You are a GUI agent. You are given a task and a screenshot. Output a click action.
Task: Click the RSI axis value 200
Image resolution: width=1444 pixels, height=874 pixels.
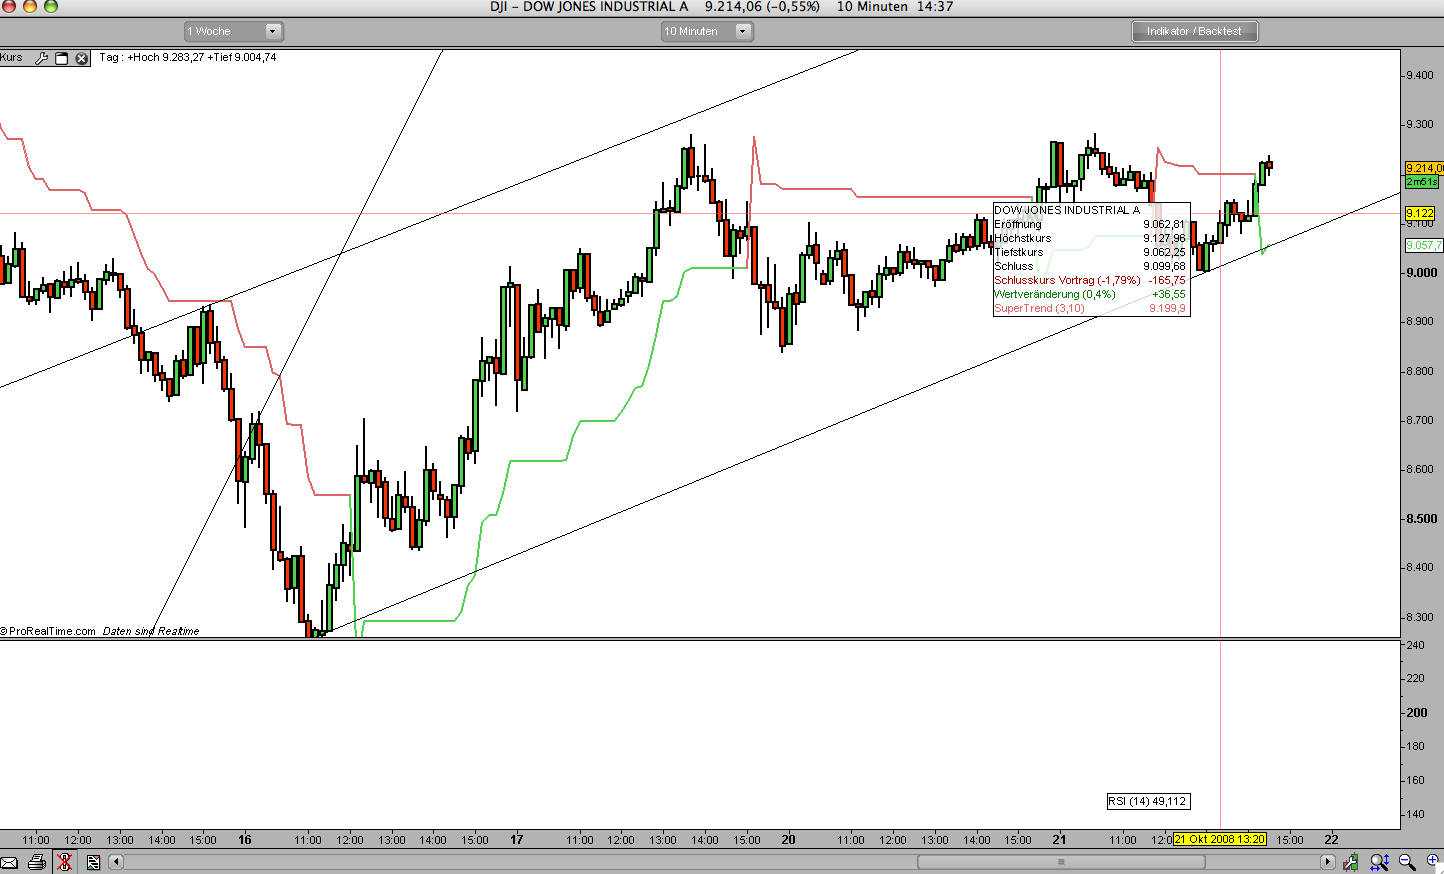[1417, 713]
